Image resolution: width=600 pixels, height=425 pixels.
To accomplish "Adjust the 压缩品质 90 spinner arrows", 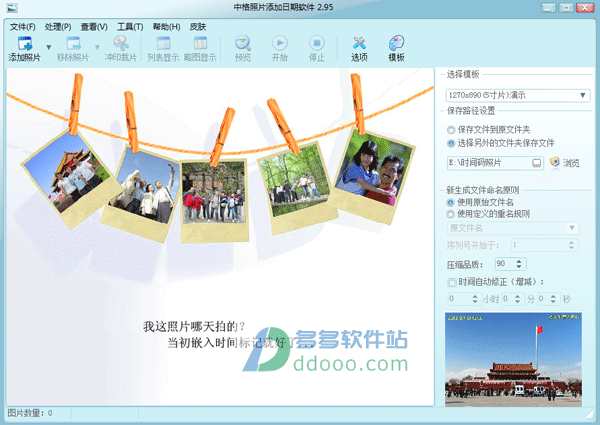I will pyautogui.click(x=519, y=264).
